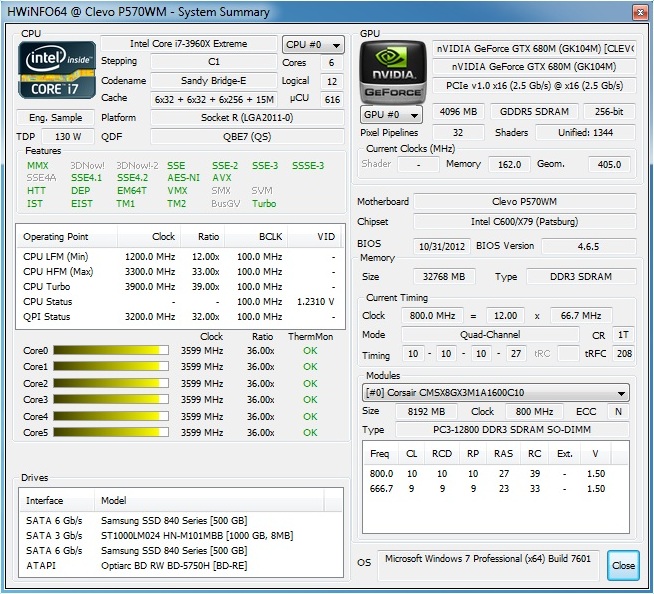The image size is (654, 594).
Task: Click the Core5 usage bar
Action: 111,433
